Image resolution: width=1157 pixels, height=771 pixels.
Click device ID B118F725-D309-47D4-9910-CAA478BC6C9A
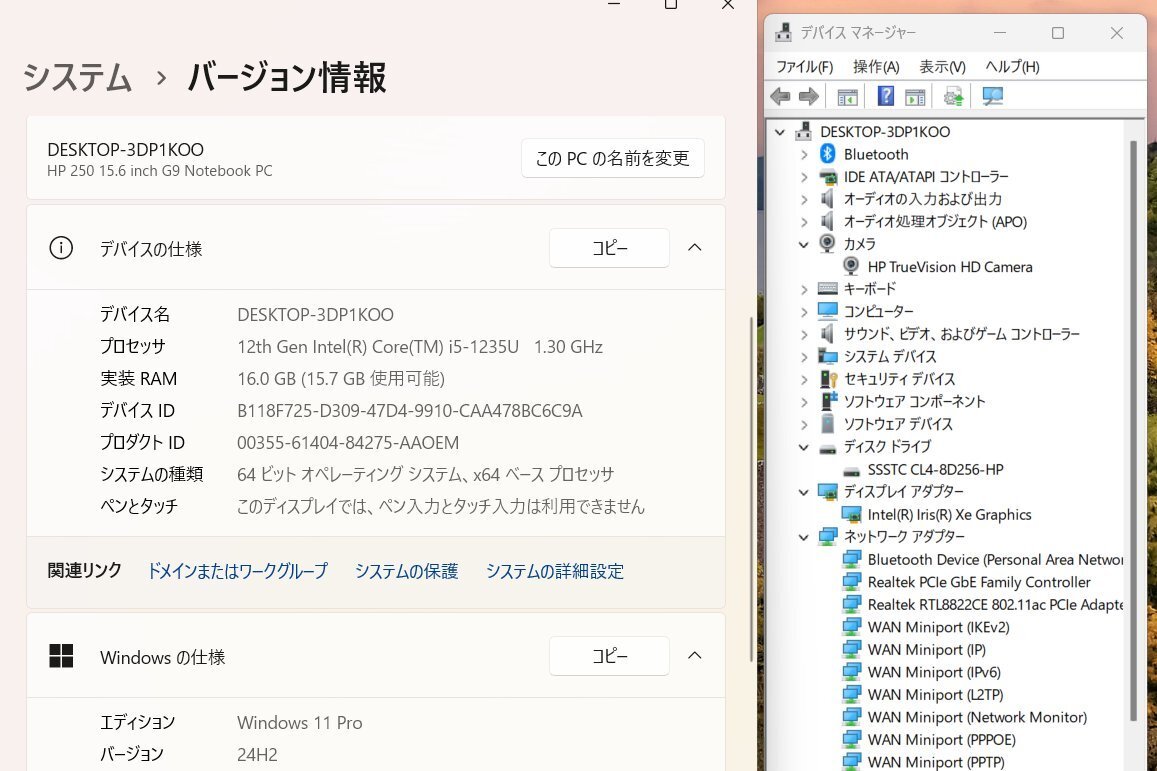(410, 410)
